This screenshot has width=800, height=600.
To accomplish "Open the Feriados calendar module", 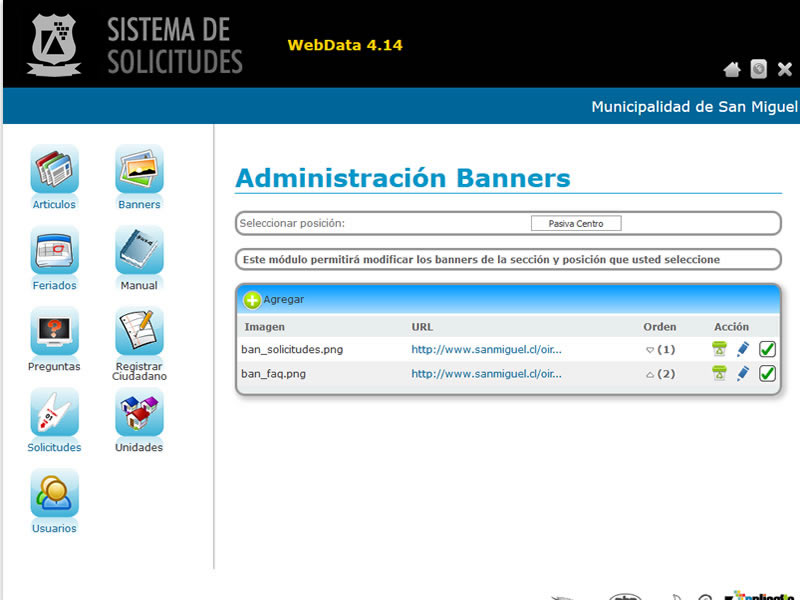I will click(x=53, y=253).
